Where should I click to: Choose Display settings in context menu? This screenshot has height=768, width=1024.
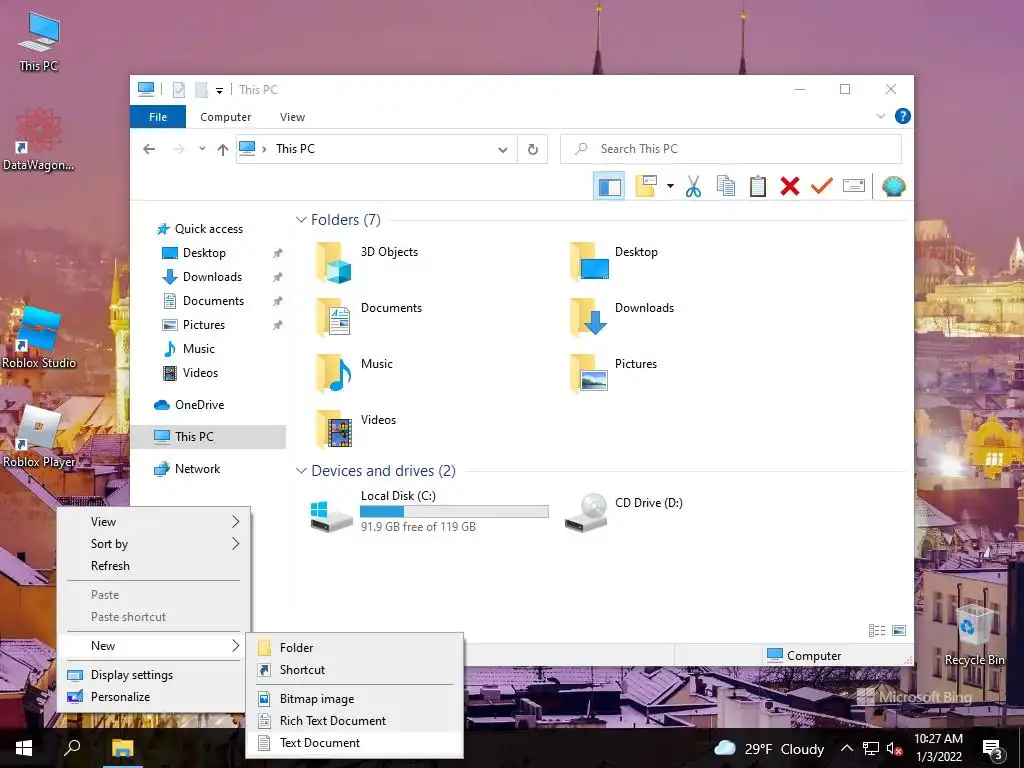pyautogui.click(x=153, y=675)
